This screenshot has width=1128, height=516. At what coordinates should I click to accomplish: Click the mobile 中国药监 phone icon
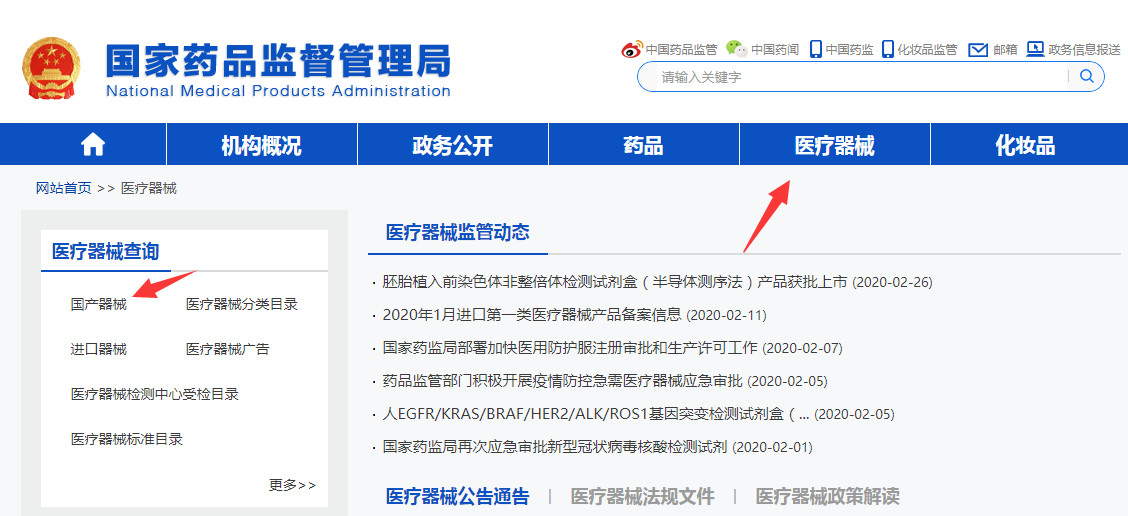pyautogui.click(x=816, y=49)
